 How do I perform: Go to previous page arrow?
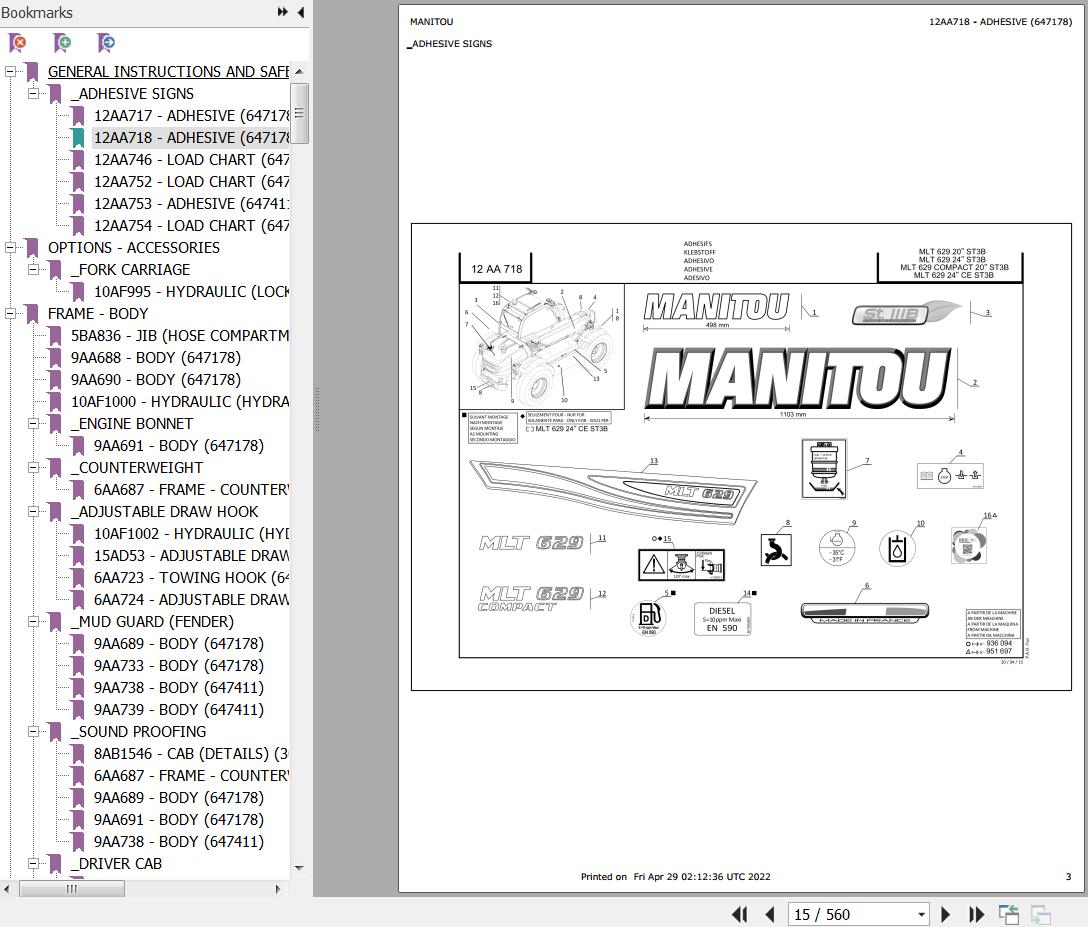(770, 915)
